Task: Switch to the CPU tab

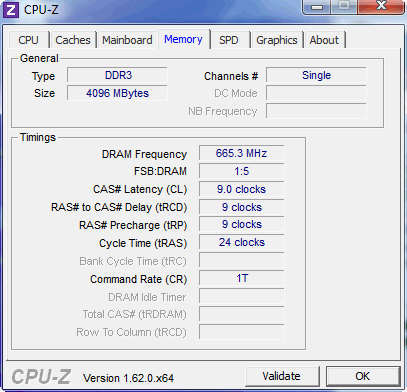Action: [29, 40]
